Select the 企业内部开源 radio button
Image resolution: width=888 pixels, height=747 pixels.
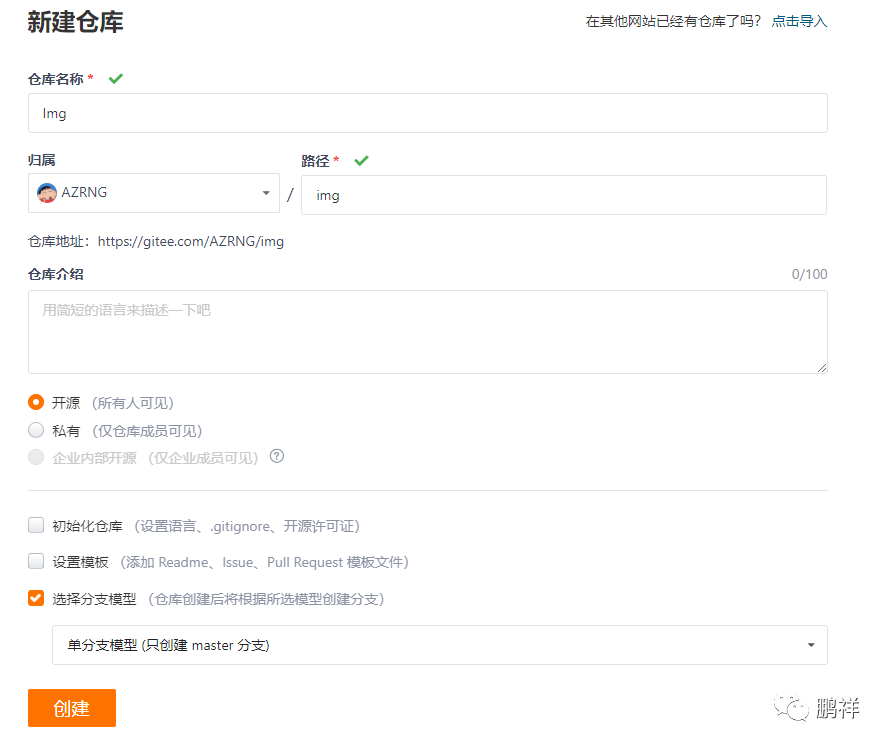tap(36, 457)
